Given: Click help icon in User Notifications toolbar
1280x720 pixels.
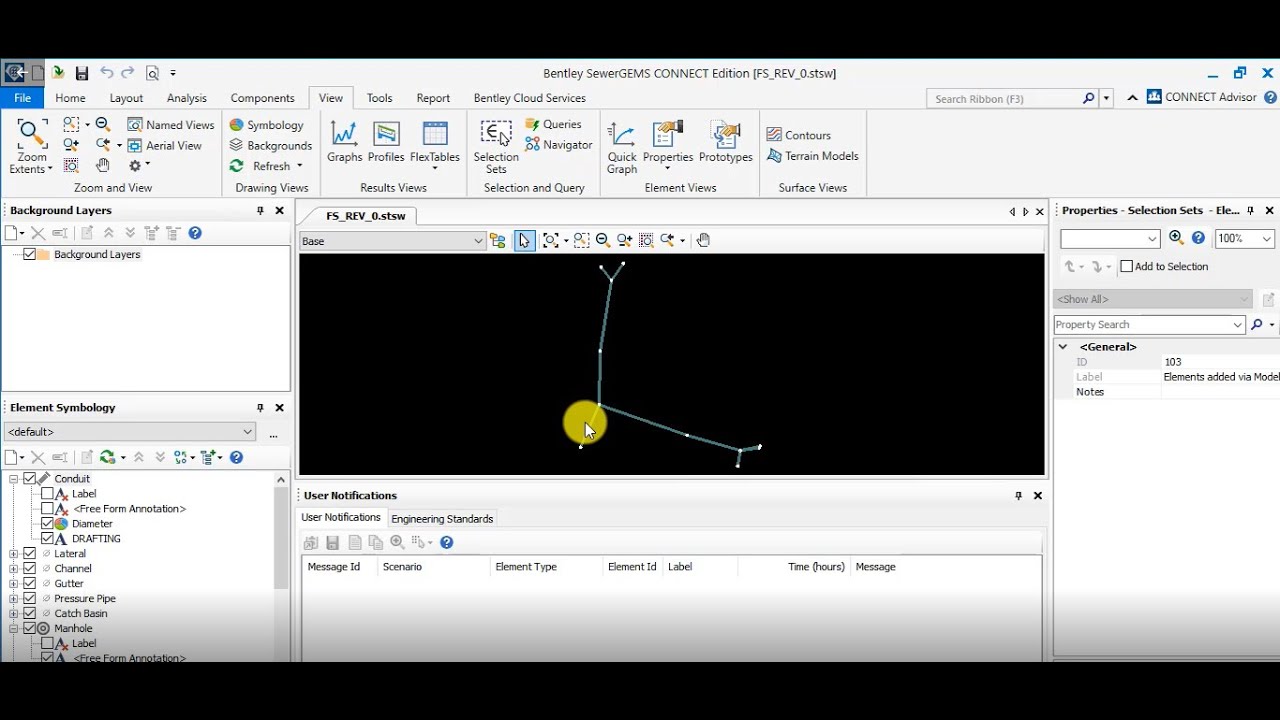Looking at the screenshot, I should click(x=447, y=542).
